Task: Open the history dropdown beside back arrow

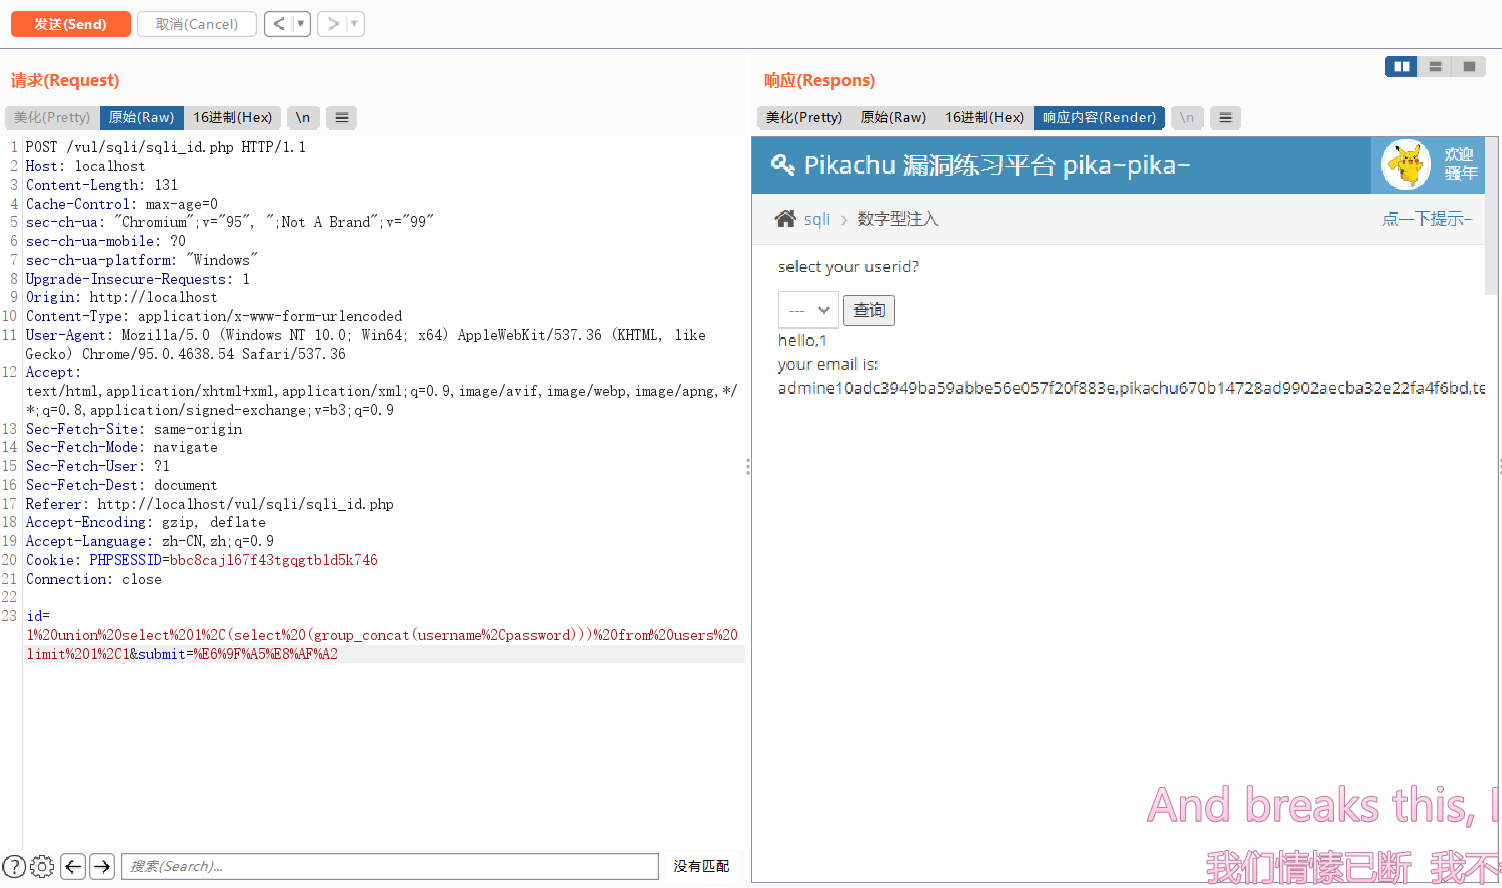Action: tap(301, 24)
